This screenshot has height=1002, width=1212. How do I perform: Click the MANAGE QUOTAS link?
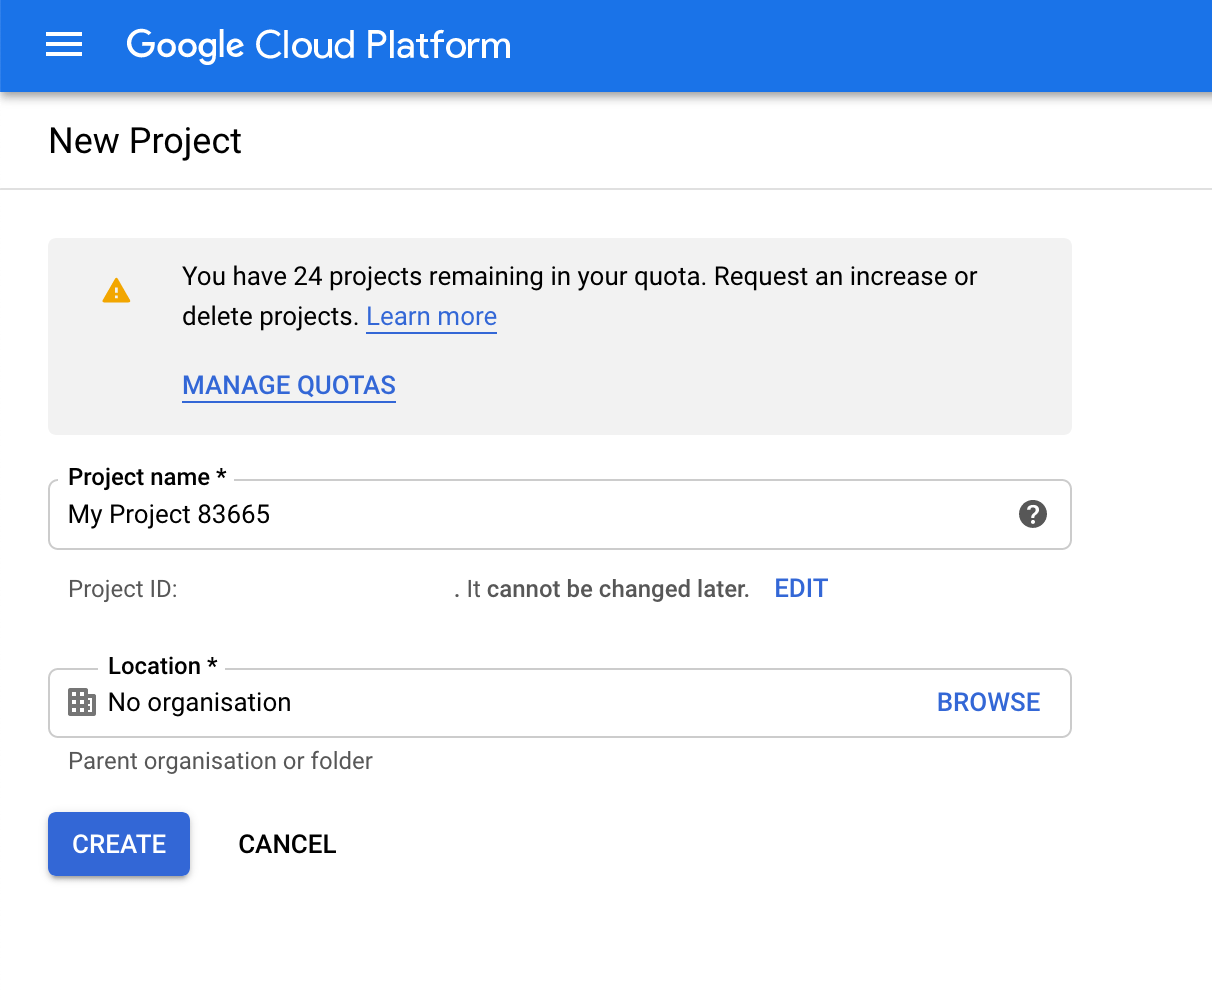[x=288, y=385]
